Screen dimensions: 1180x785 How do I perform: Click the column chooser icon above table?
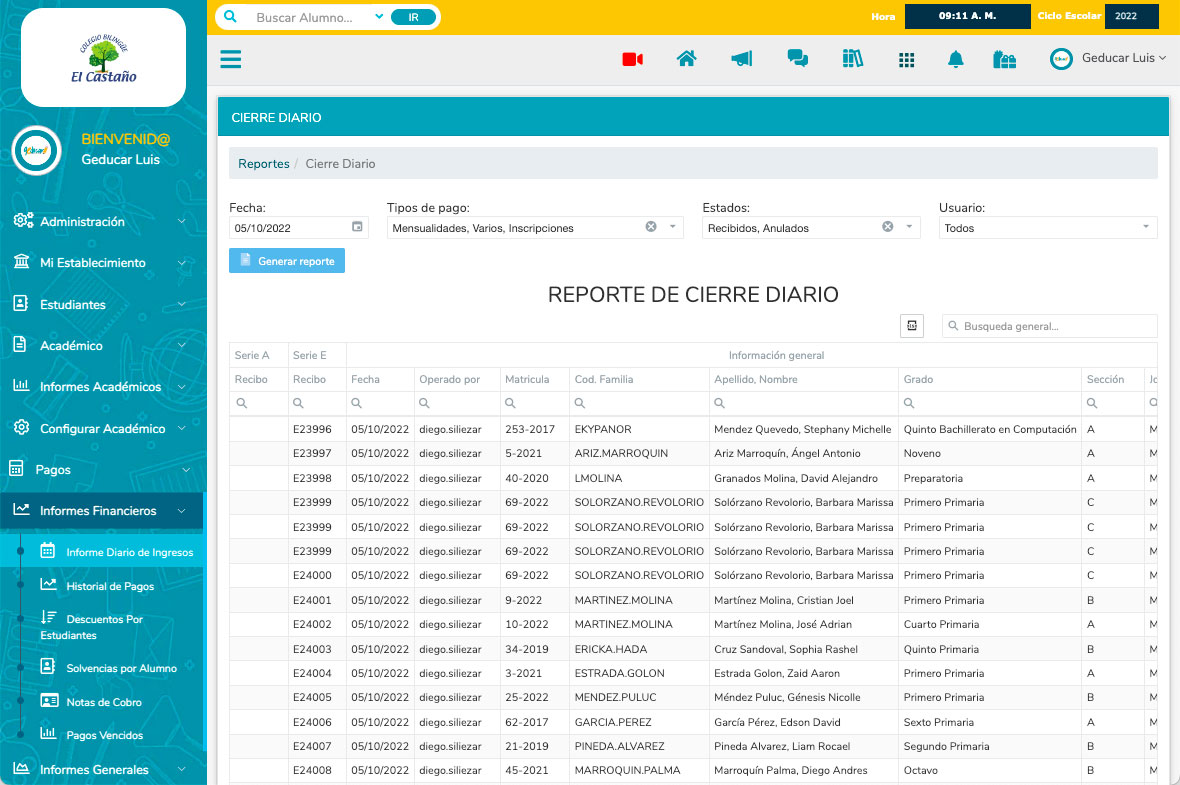(x=911, y=326)
